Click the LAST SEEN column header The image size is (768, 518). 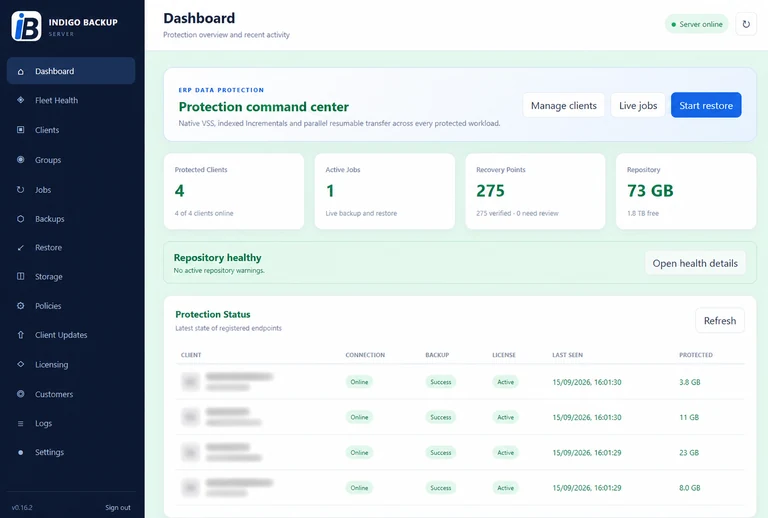(x=567, y=355)
